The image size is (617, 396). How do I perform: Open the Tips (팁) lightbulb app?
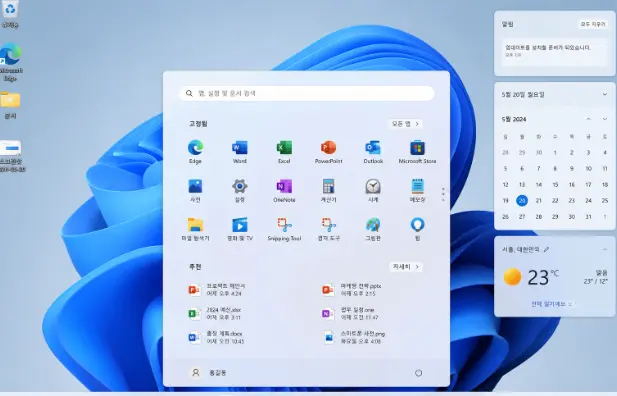point(417,229)
